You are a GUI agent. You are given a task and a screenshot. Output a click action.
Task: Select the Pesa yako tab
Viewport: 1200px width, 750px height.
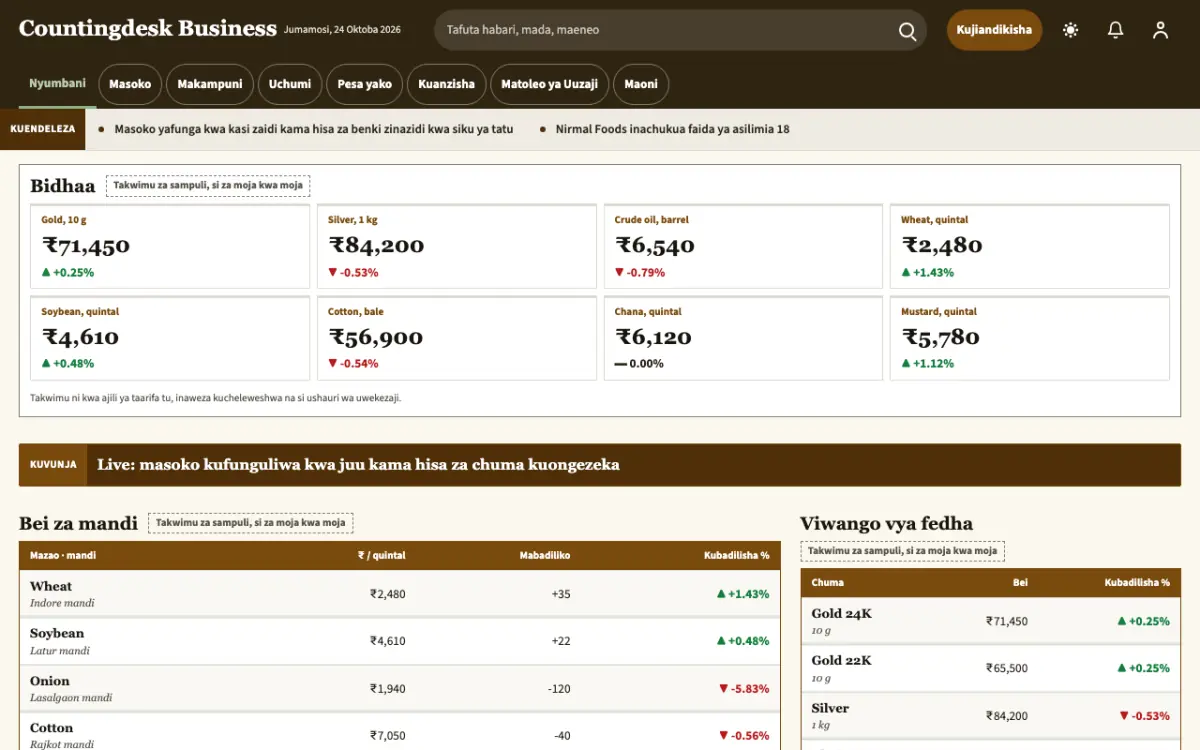tap(364, 84)
